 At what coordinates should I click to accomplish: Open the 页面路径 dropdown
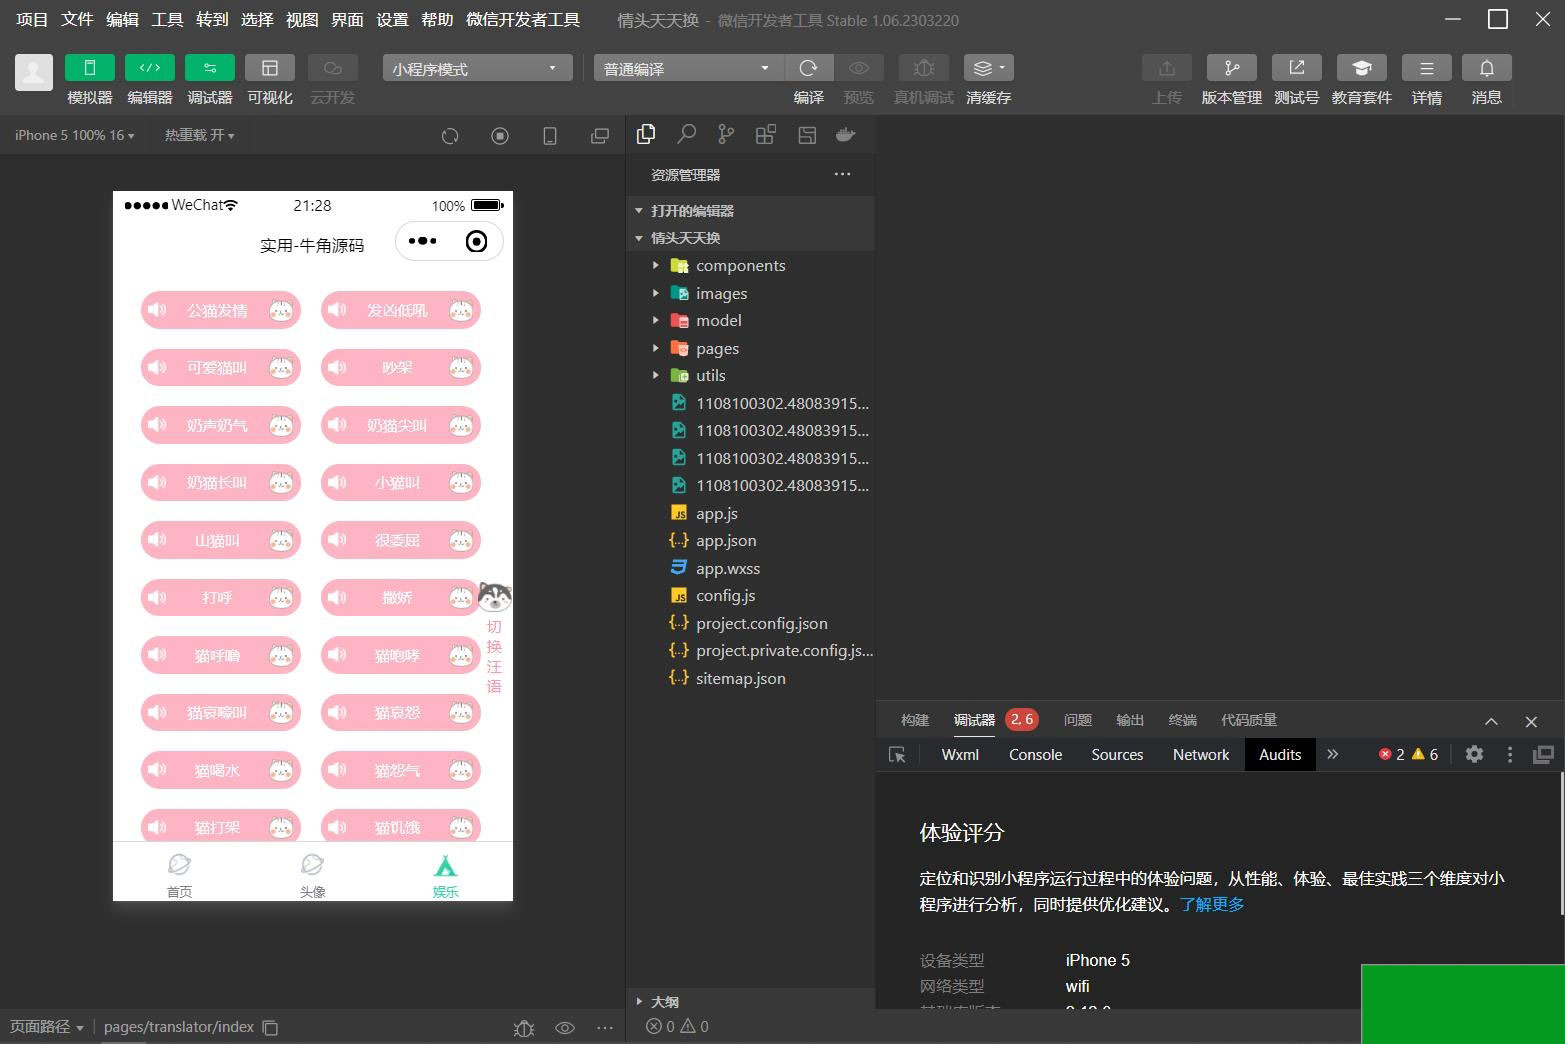tap(47, 1027)
